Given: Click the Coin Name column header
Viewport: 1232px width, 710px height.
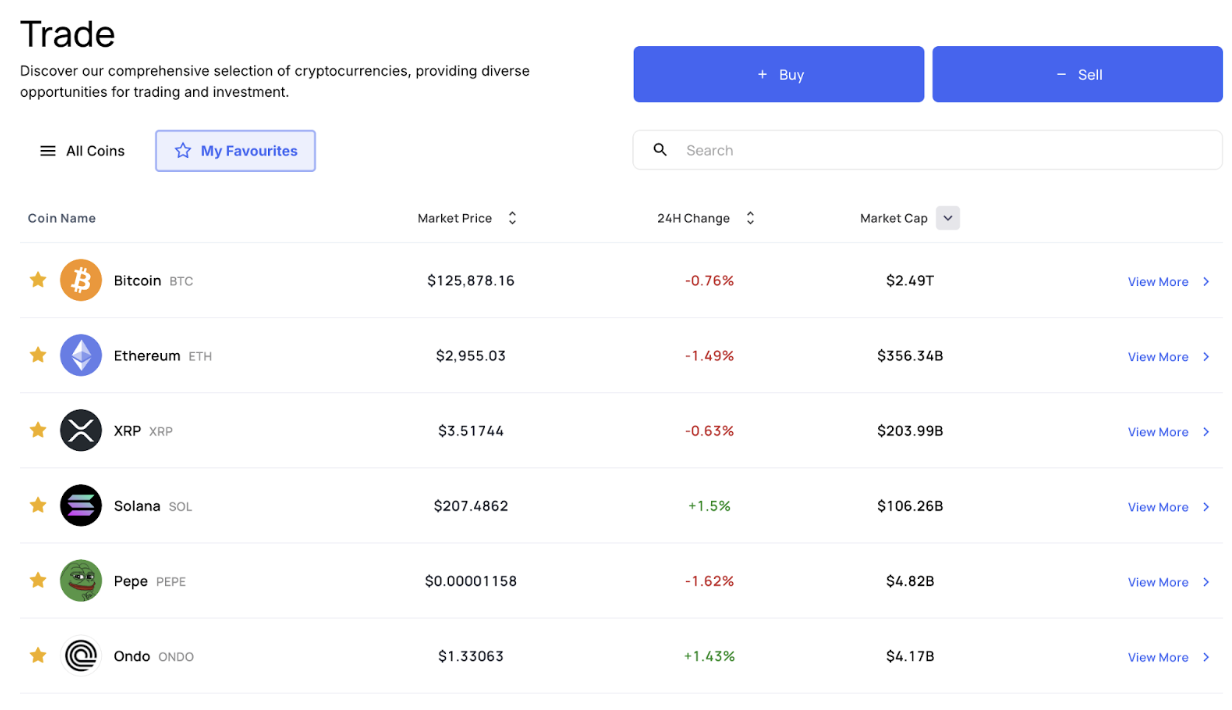Looking at the screenshot, I should [62, 218].
